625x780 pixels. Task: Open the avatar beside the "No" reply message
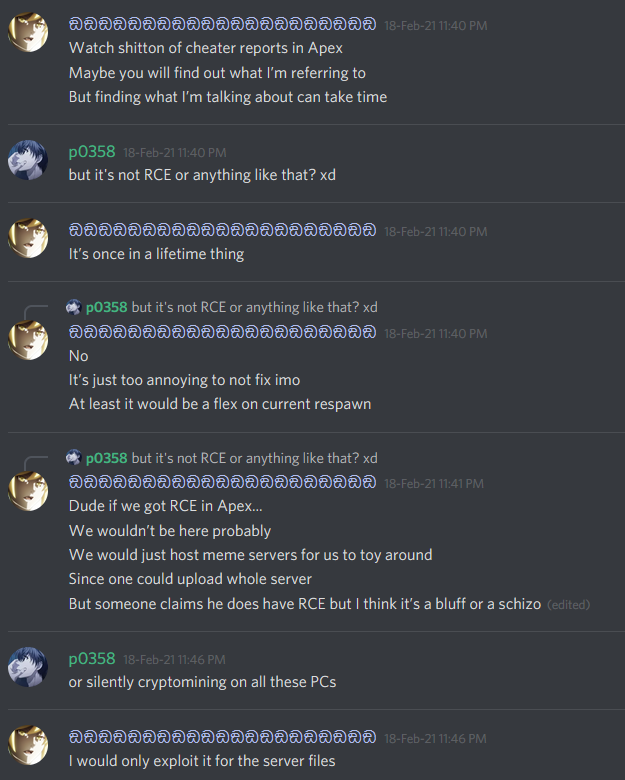pyautogui.click(x=28, y=340)
